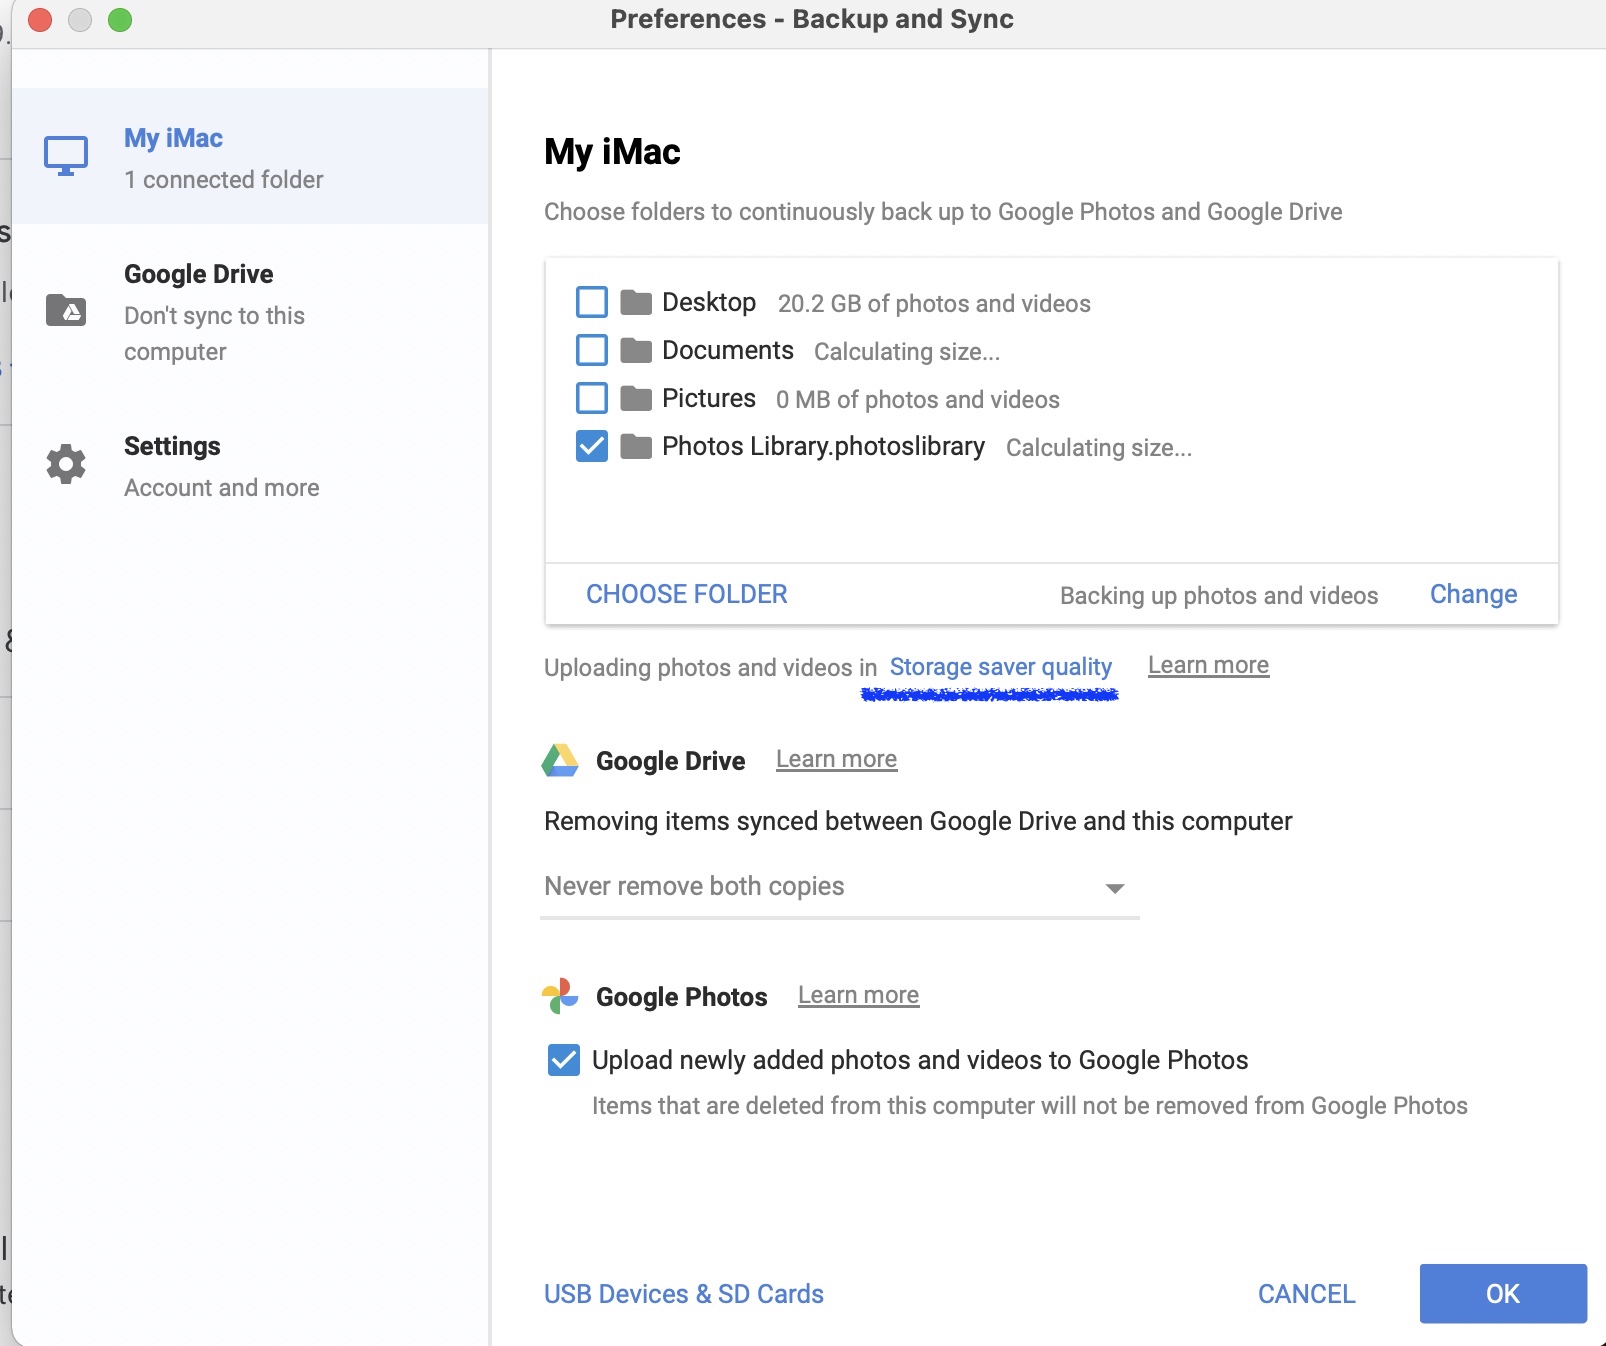Open Learn more beside Google Photos heading

[858, 995]
